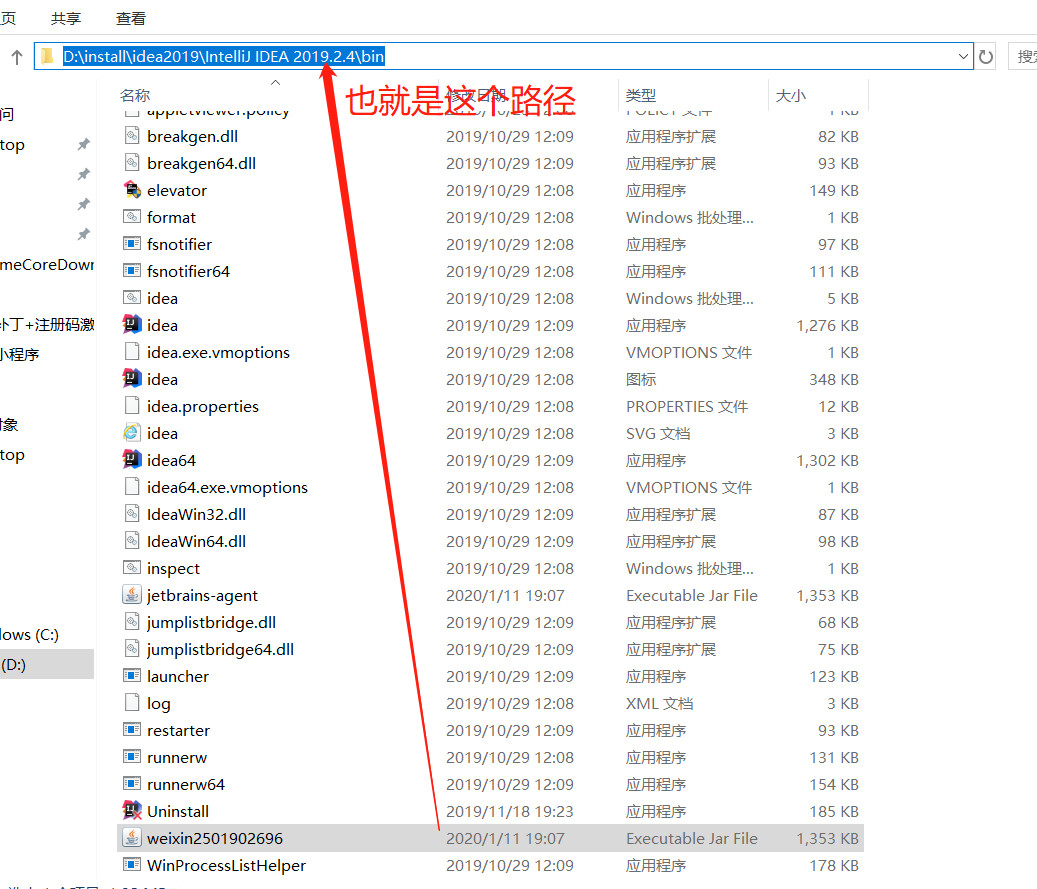Select the runnerw64 file name
This screenshot has height=889, width=1037.
pyautogui.click(x=186, y=784)
